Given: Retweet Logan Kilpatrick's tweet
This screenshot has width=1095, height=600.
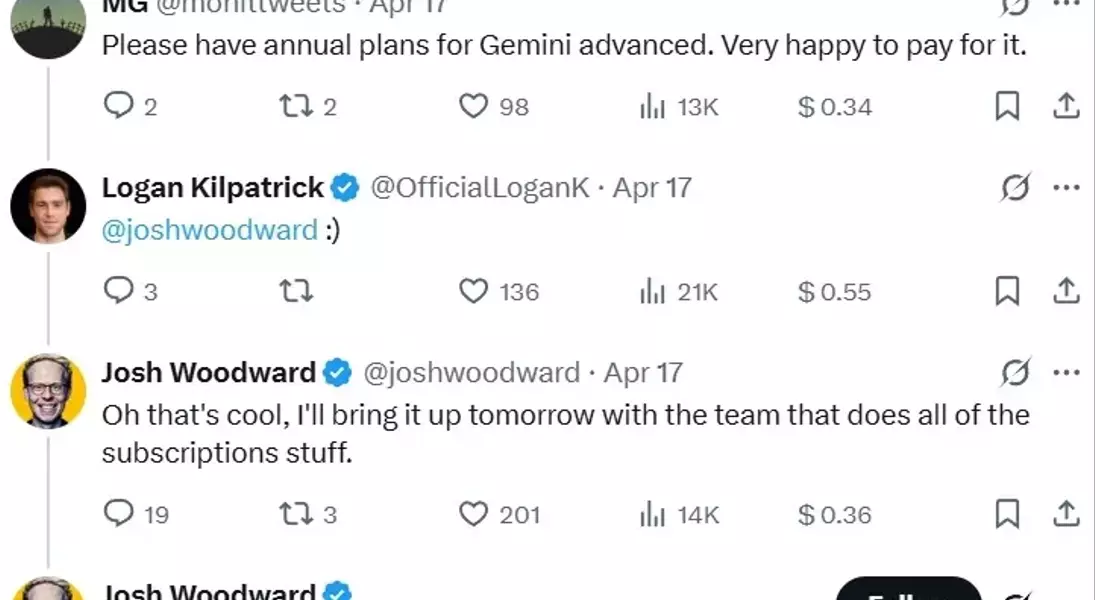Looking at the screenshot, I should (296, 291).
